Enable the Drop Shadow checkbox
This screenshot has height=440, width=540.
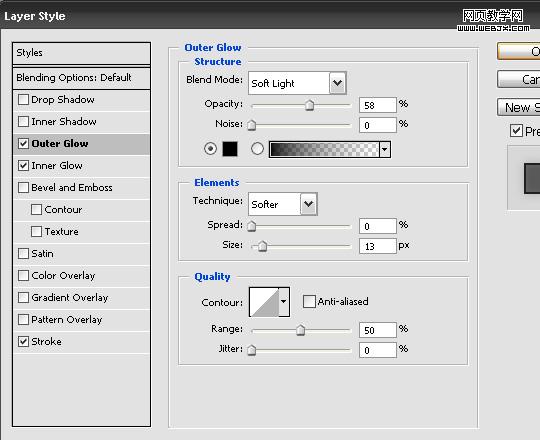click(23, 100)
